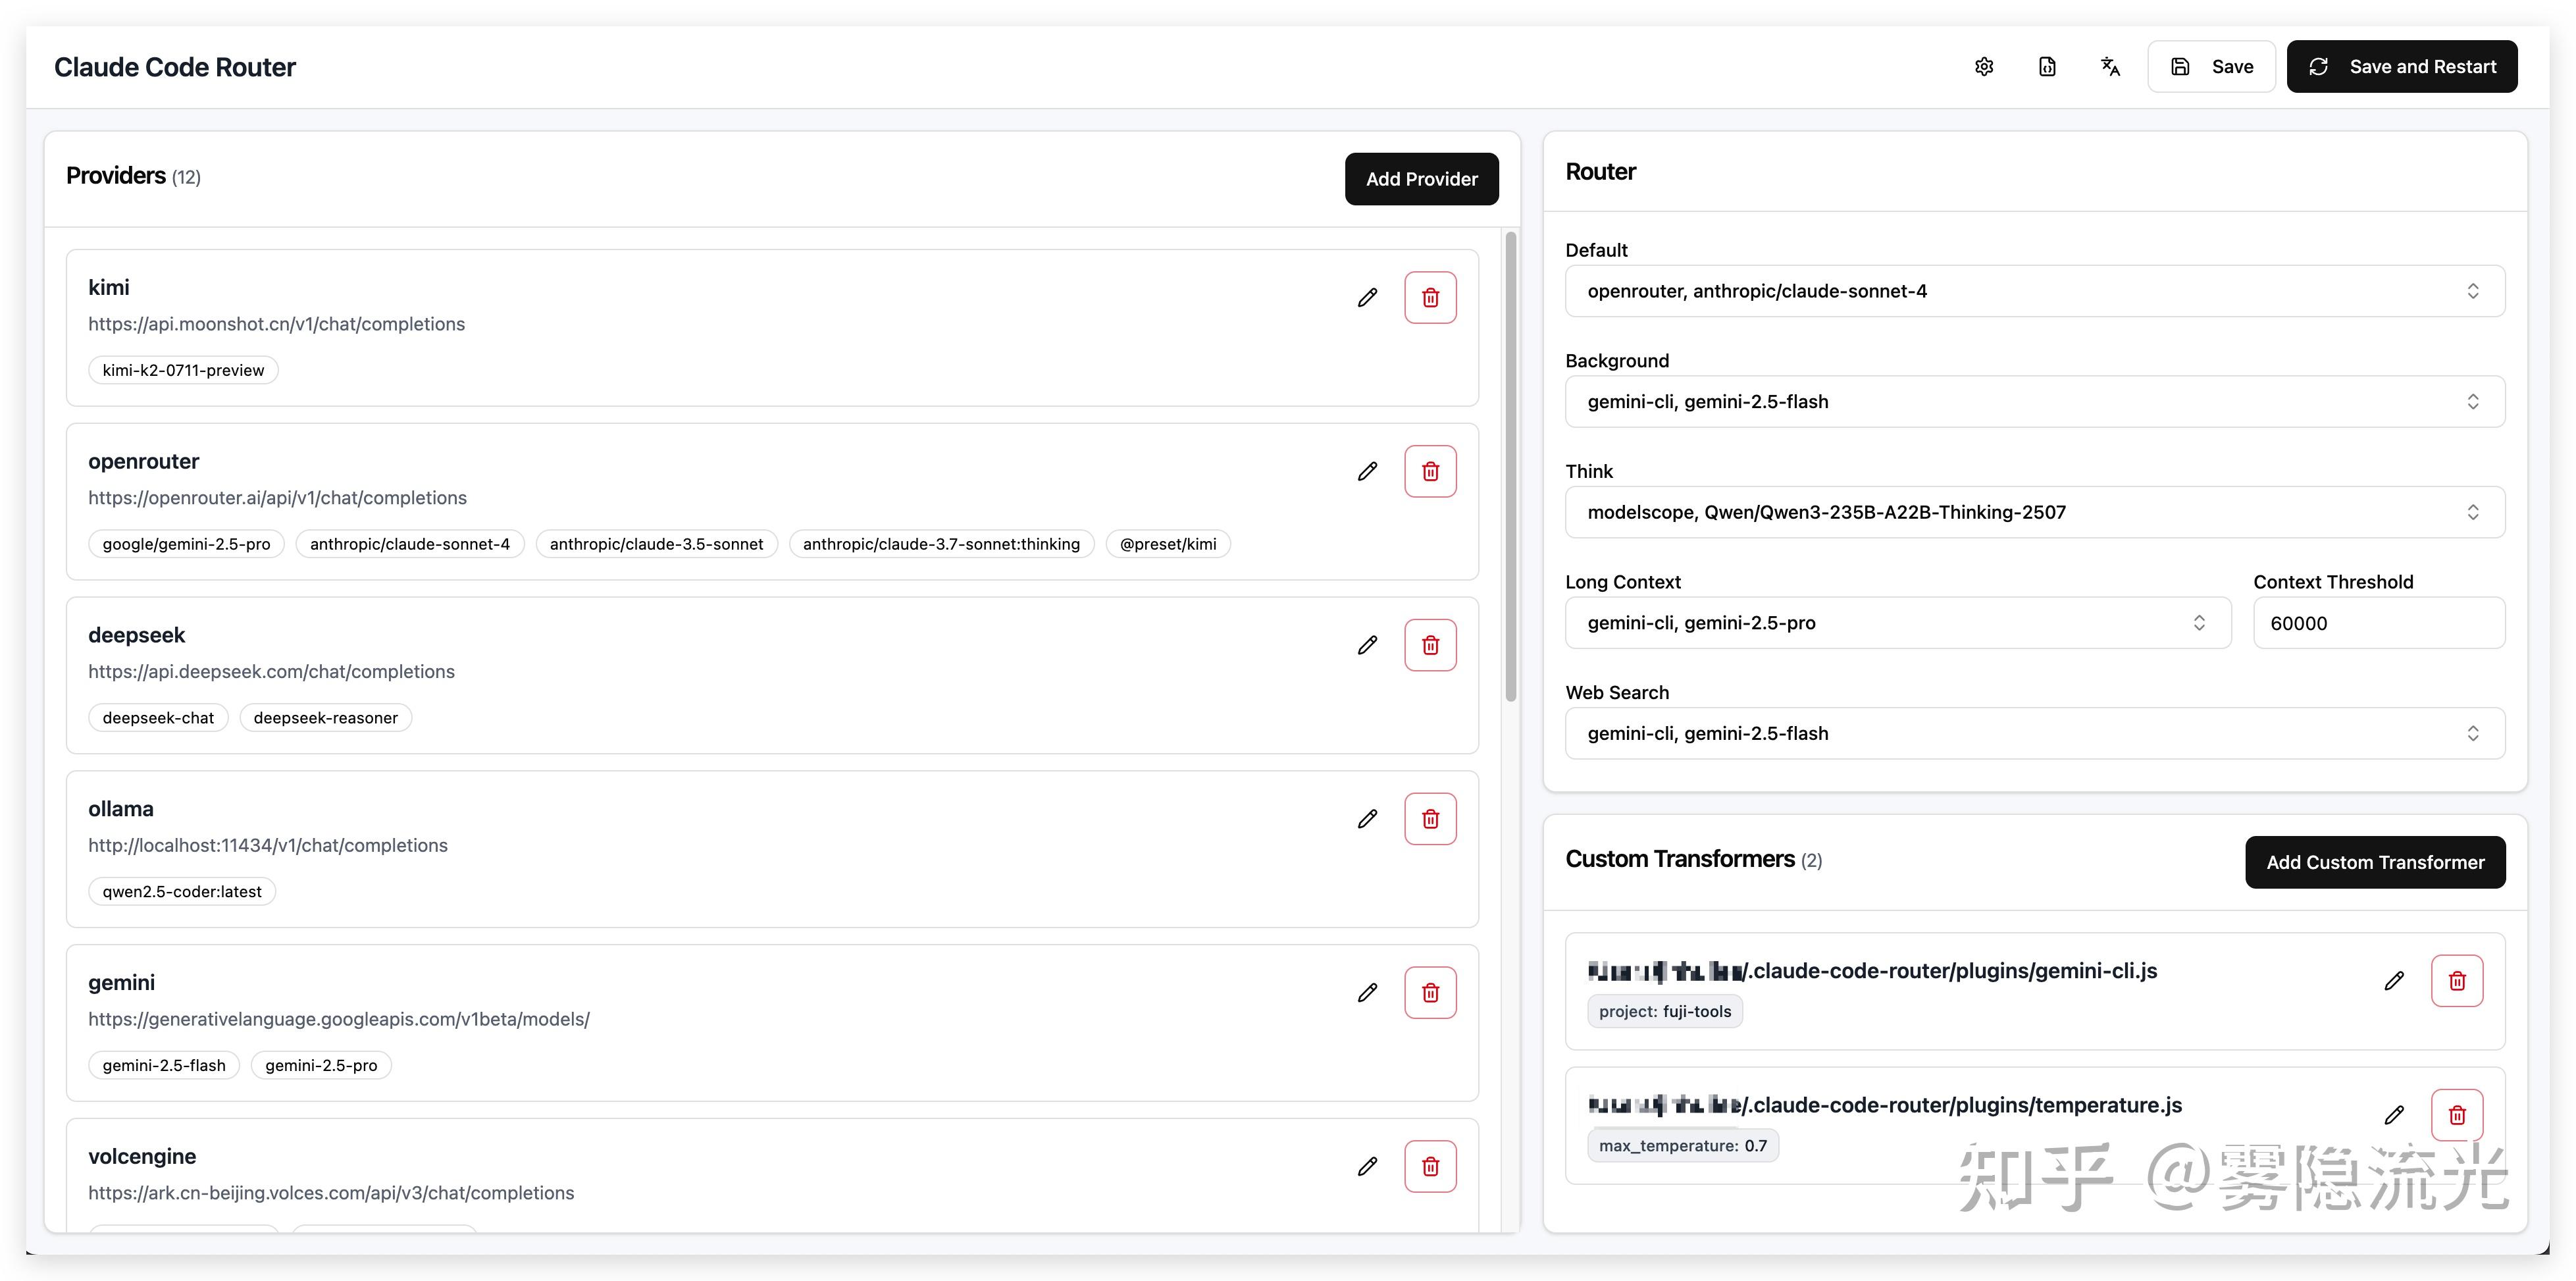Delete the openrouter provider
2576x1281 pixels.
tap(1430, 472)
